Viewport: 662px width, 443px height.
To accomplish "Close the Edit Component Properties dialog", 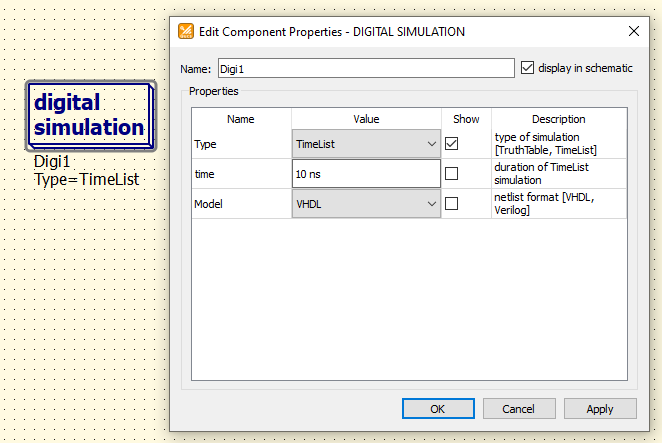I will pos(633,31).
